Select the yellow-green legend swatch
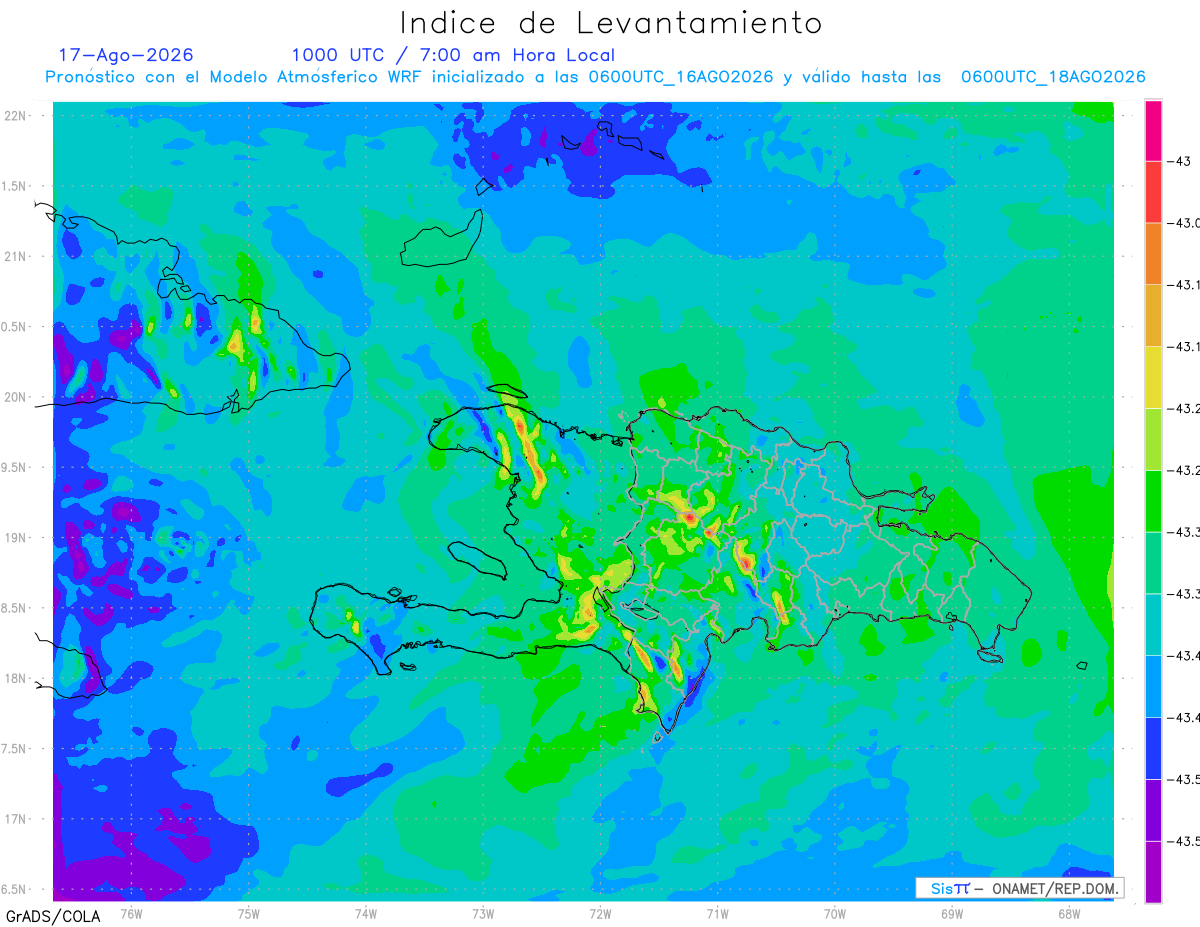This screenshot has width=1200, height=927. pos(1153,439)
